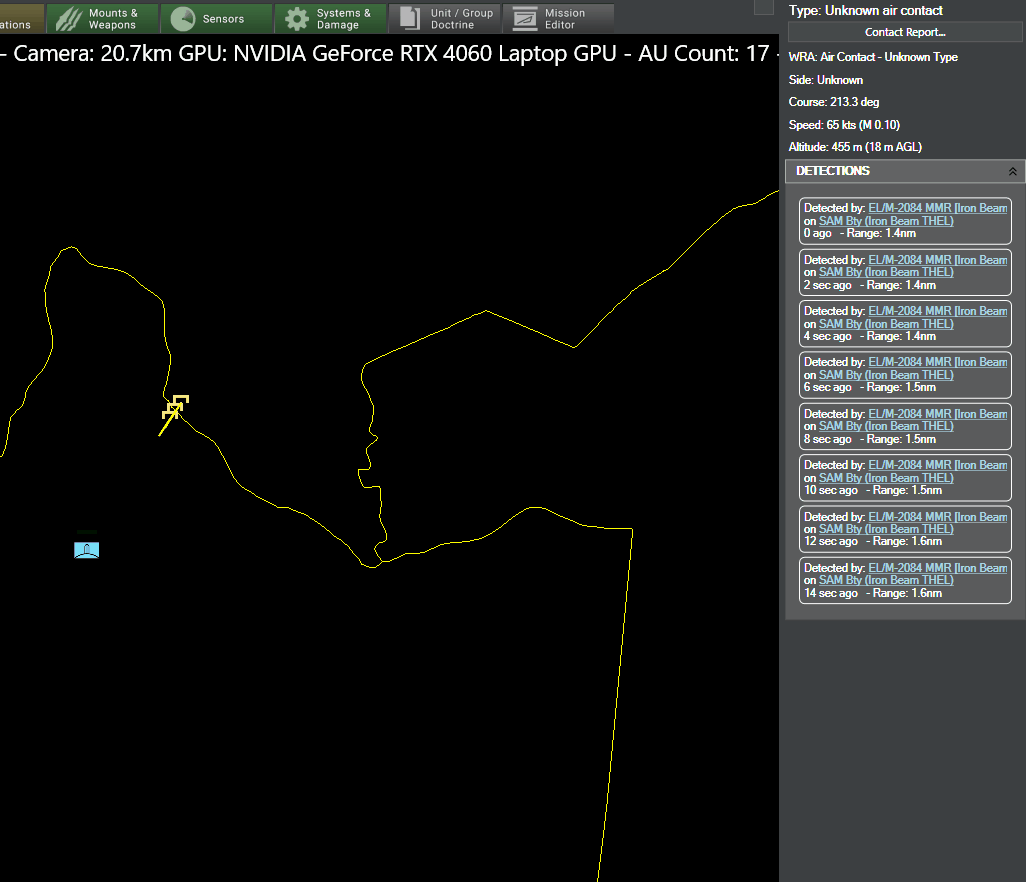Open SAM Bty link in 10 sec ago detection
This screenshot has width=1026, height=882.
[x=886, y=478]
